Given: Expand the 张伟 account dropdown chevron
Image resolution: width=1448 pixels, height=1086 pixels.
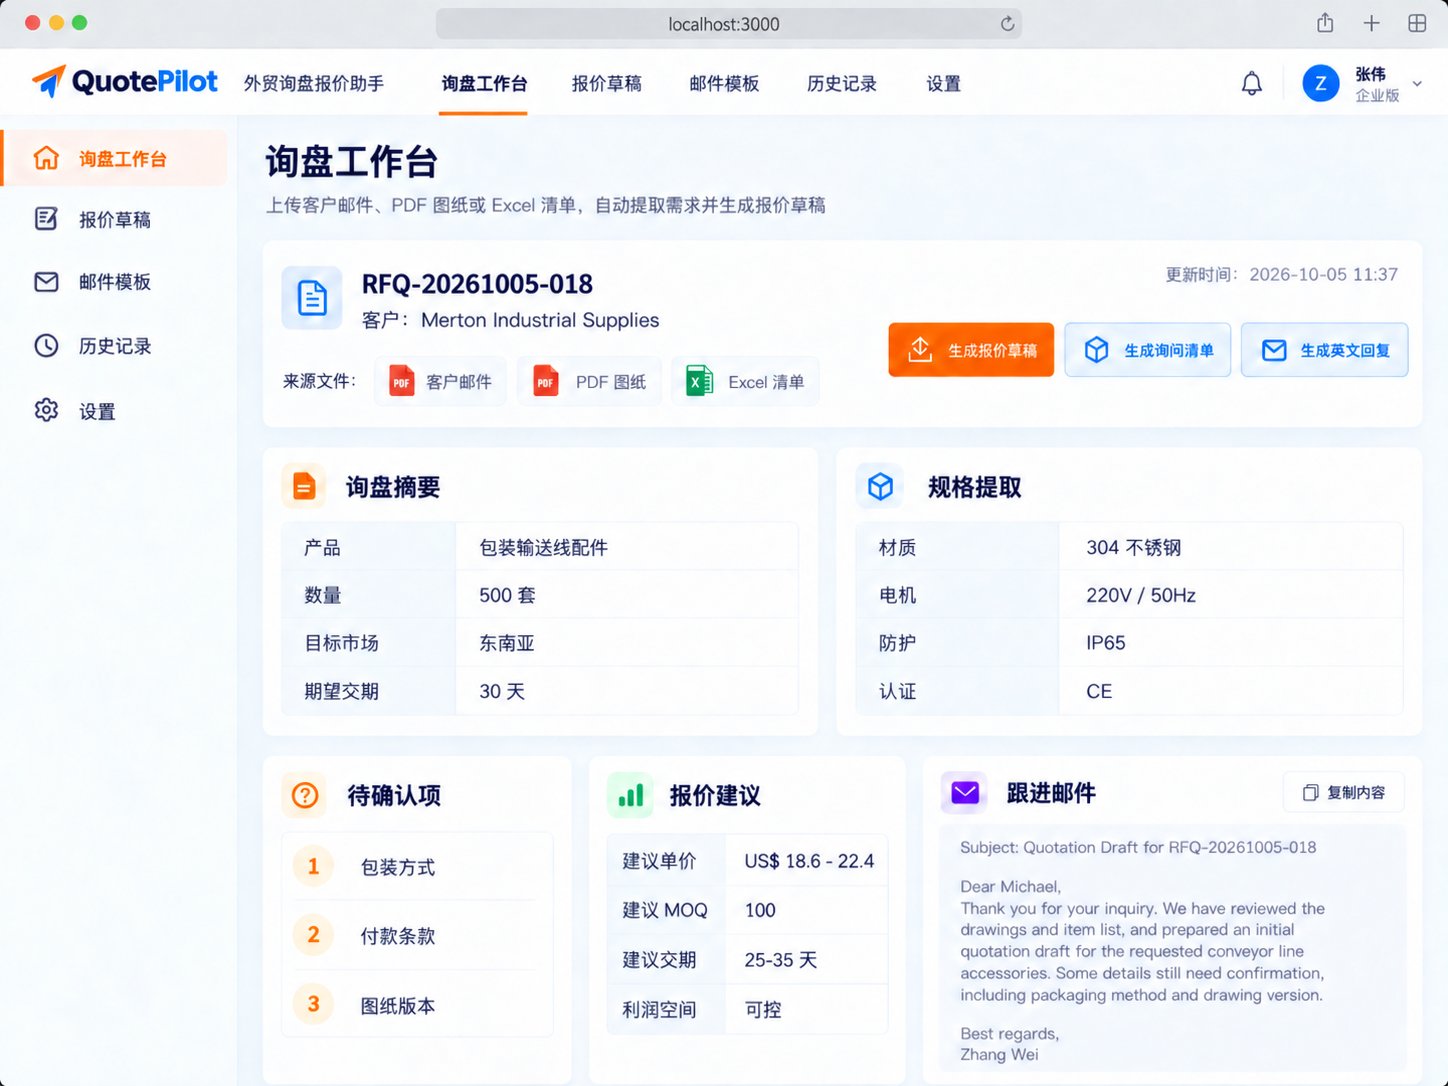Looking at the screenshot, I should pos(1417,84).
